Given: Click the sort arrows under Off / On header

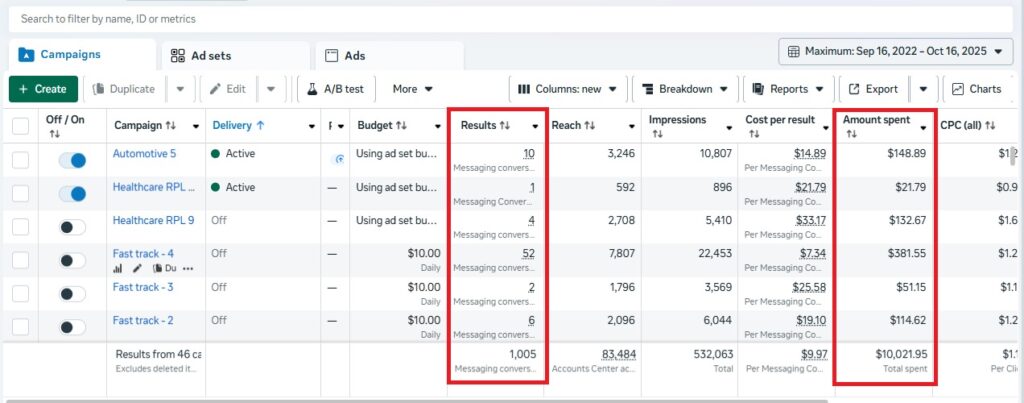Looking at the screenshot, I should (53, 133).
